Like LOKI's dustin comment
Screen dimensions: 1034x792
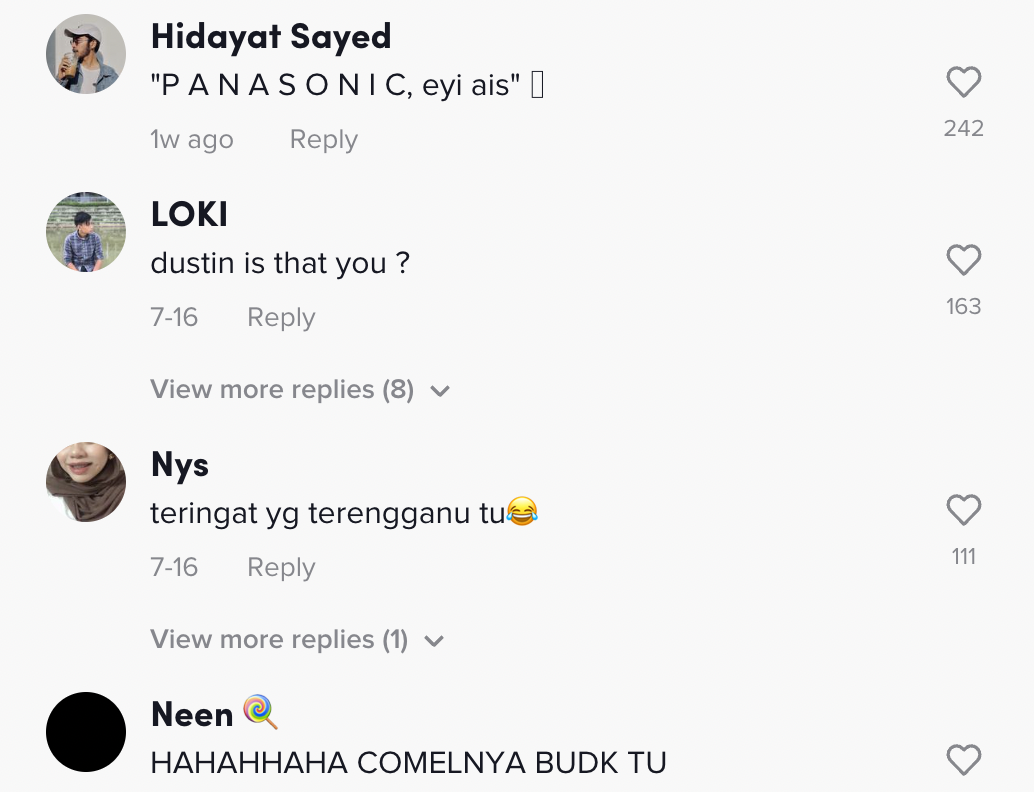coord(963,260)
